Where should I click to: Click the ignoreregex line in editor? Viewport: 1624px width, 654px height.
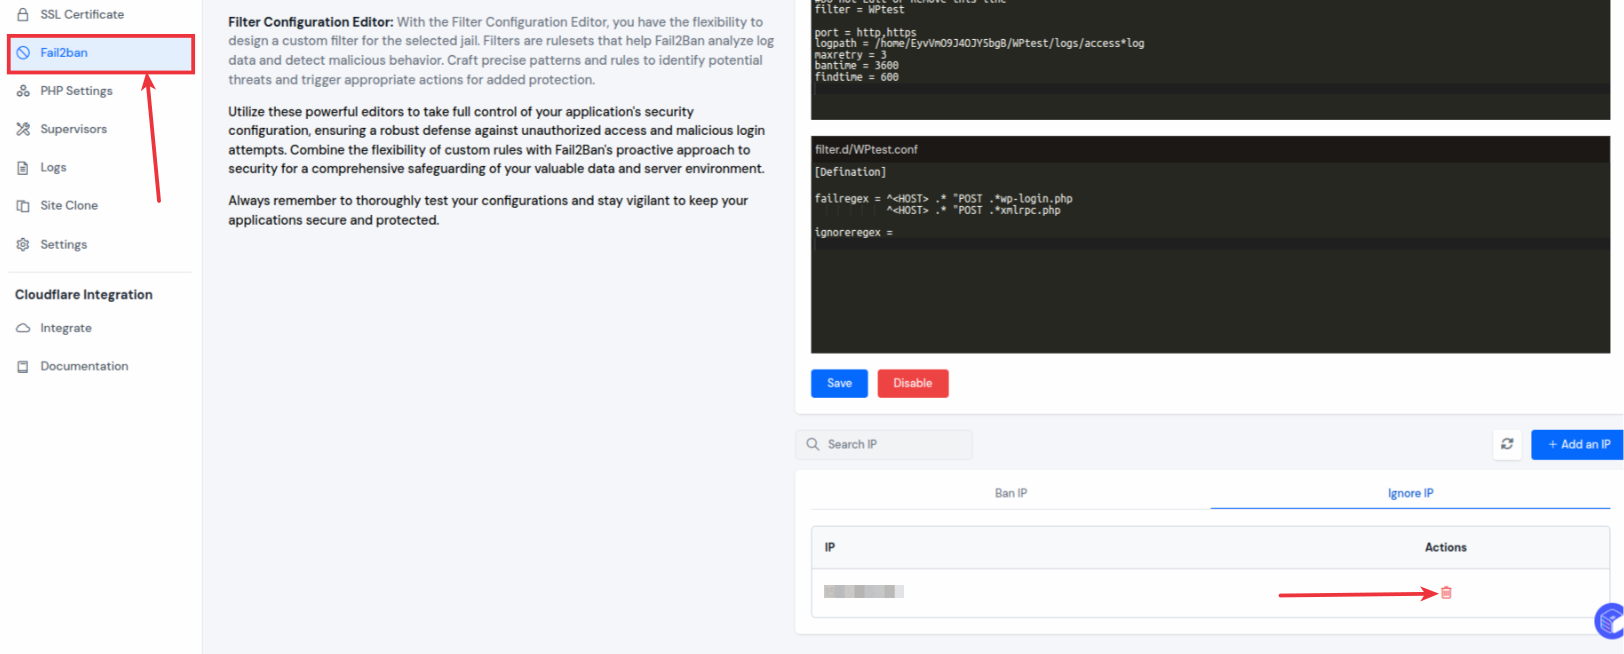[854, 232]
